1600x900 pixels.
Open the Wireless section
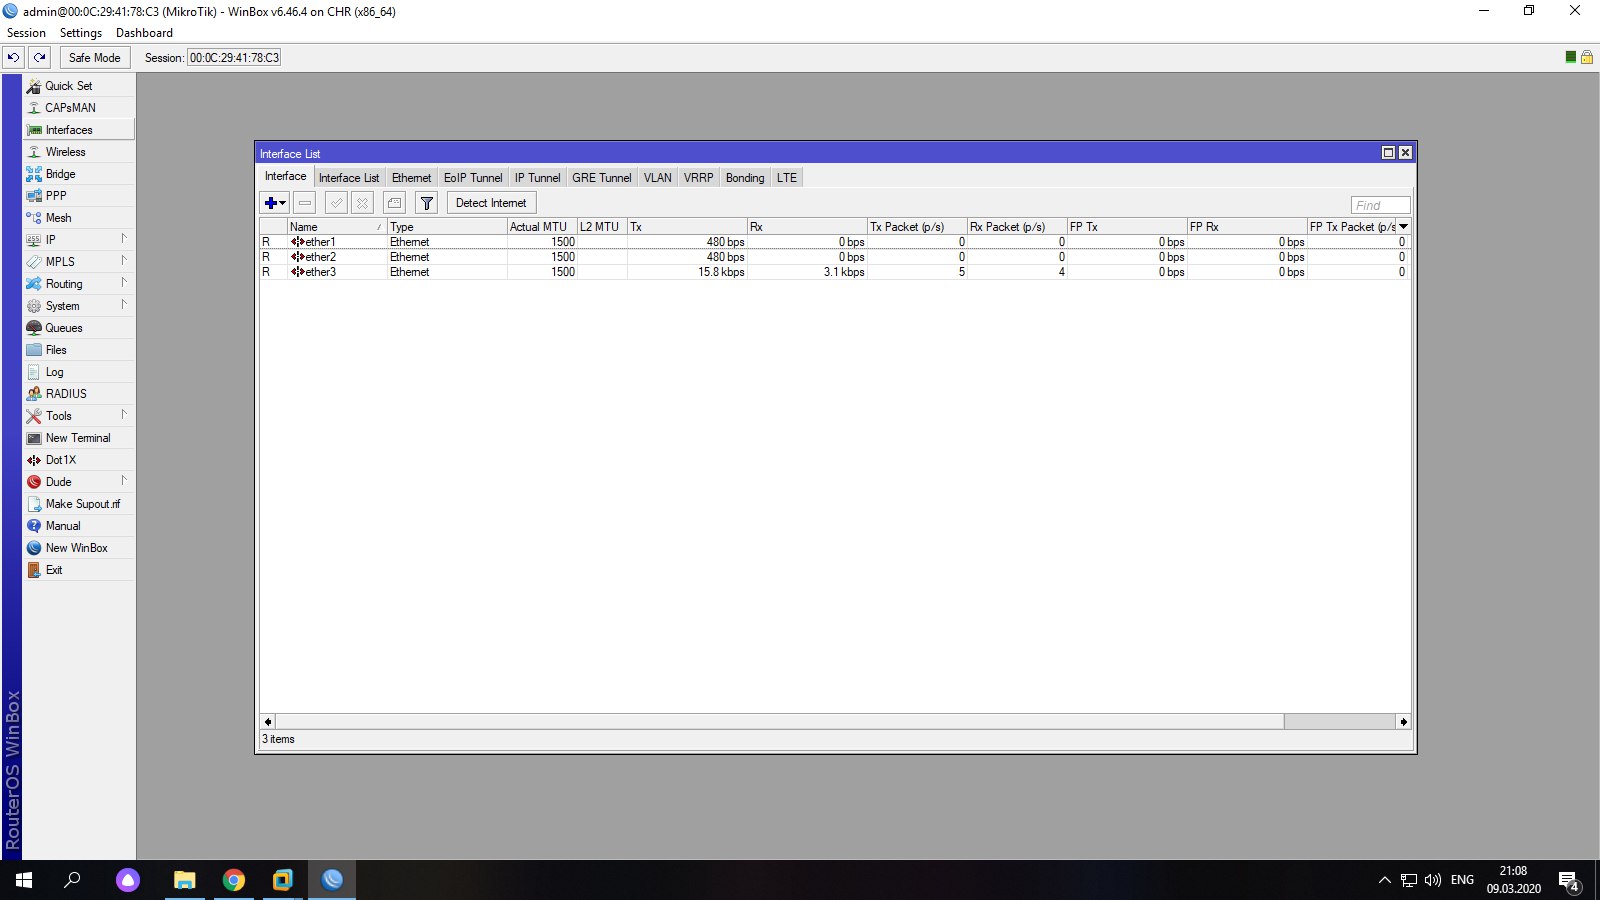pyautogui.click(x=79, y=152)
